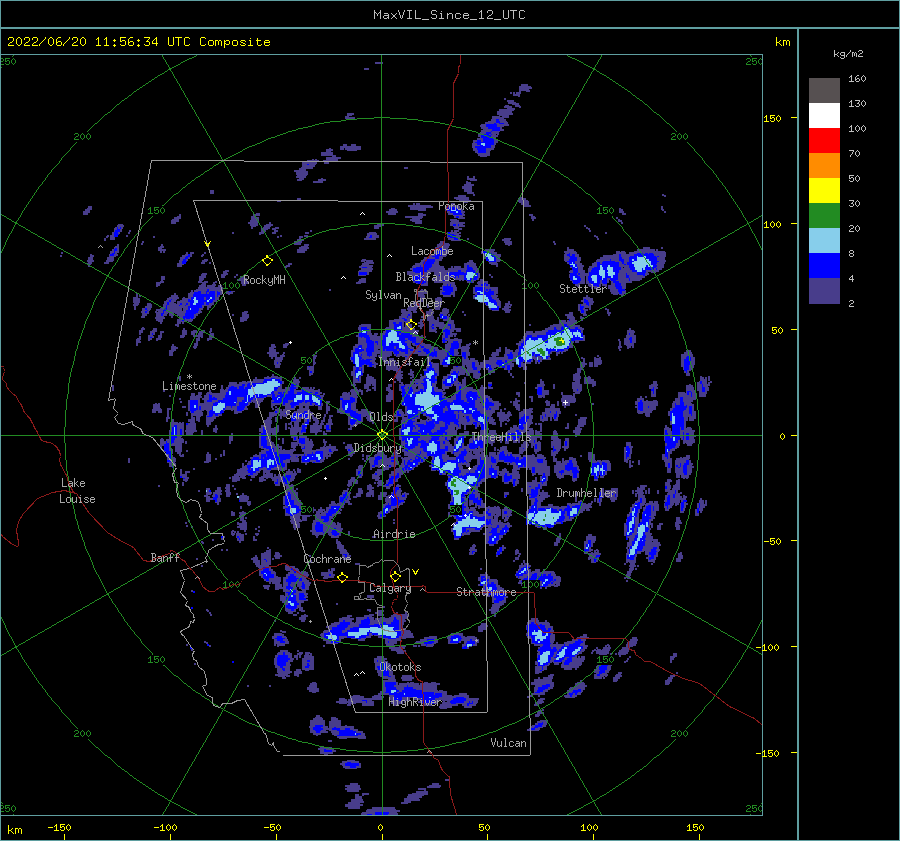Click the Okotoks city label
The image size is (900, 841).
pyautogui.click(x=400, y=667)
